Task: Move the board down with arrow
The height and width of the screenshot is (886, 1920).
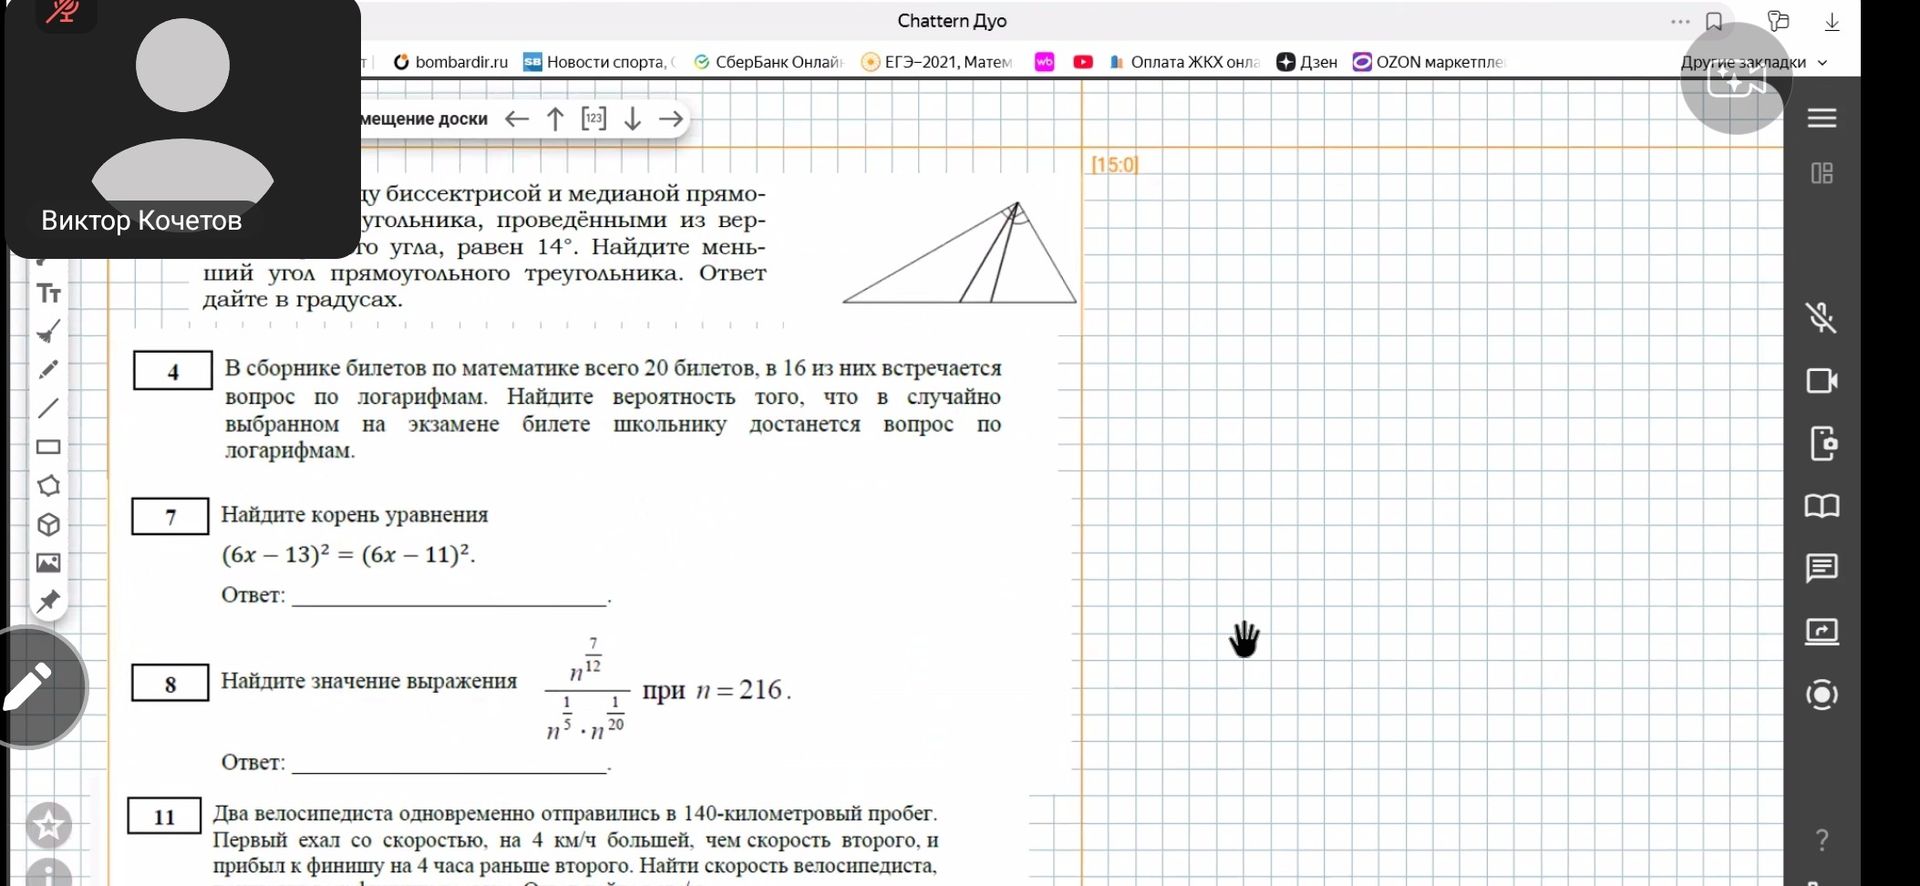Action: (632, 119)
